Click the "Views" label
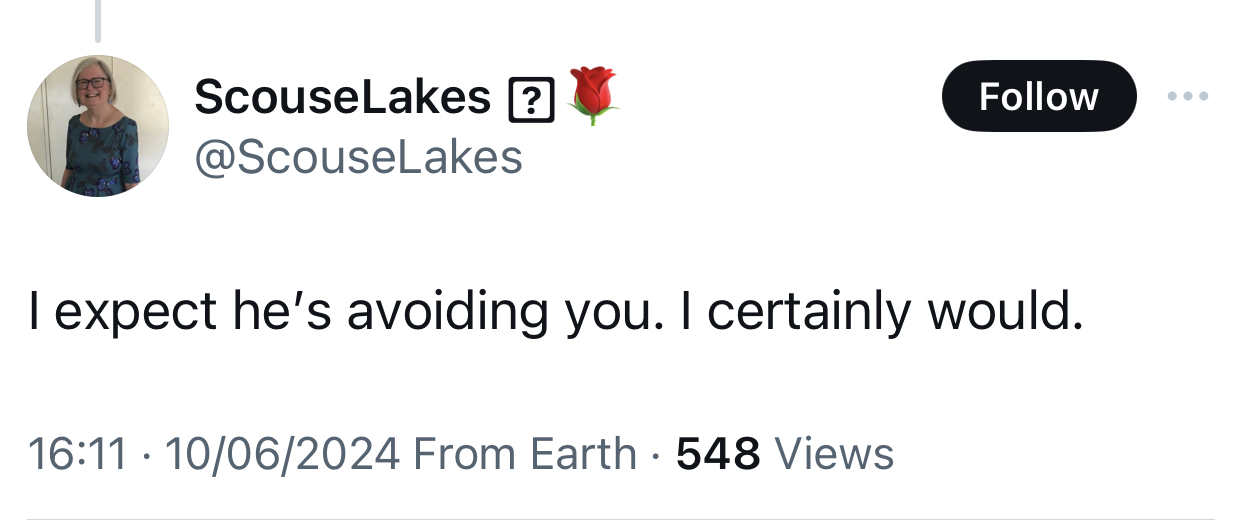 tap(834, 453)
